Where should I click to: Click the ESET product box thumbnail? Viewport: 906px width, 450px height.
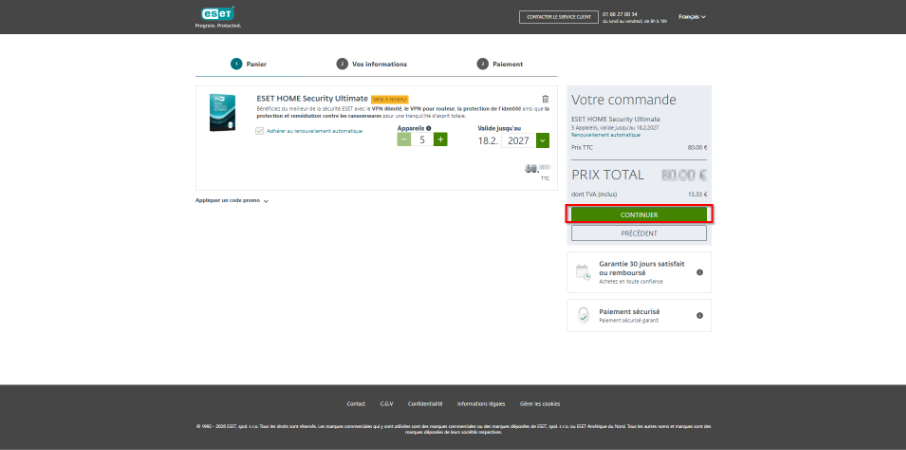coord(222,113)
